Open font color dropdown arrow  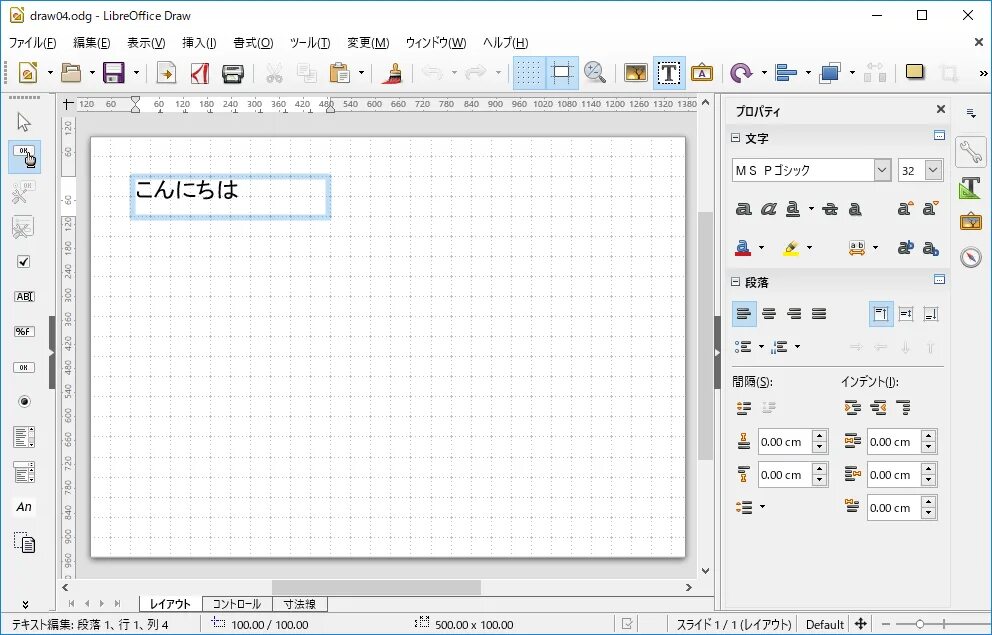tap(762, 247)
